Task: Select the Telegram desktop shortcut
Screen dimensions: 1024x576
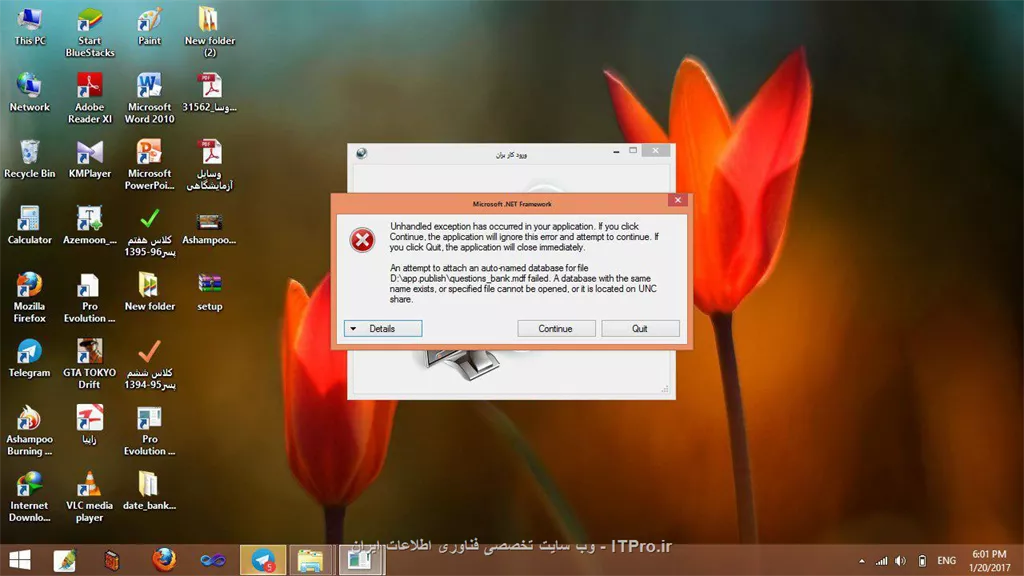Action: pyautogui.click(x=29, y=358)
